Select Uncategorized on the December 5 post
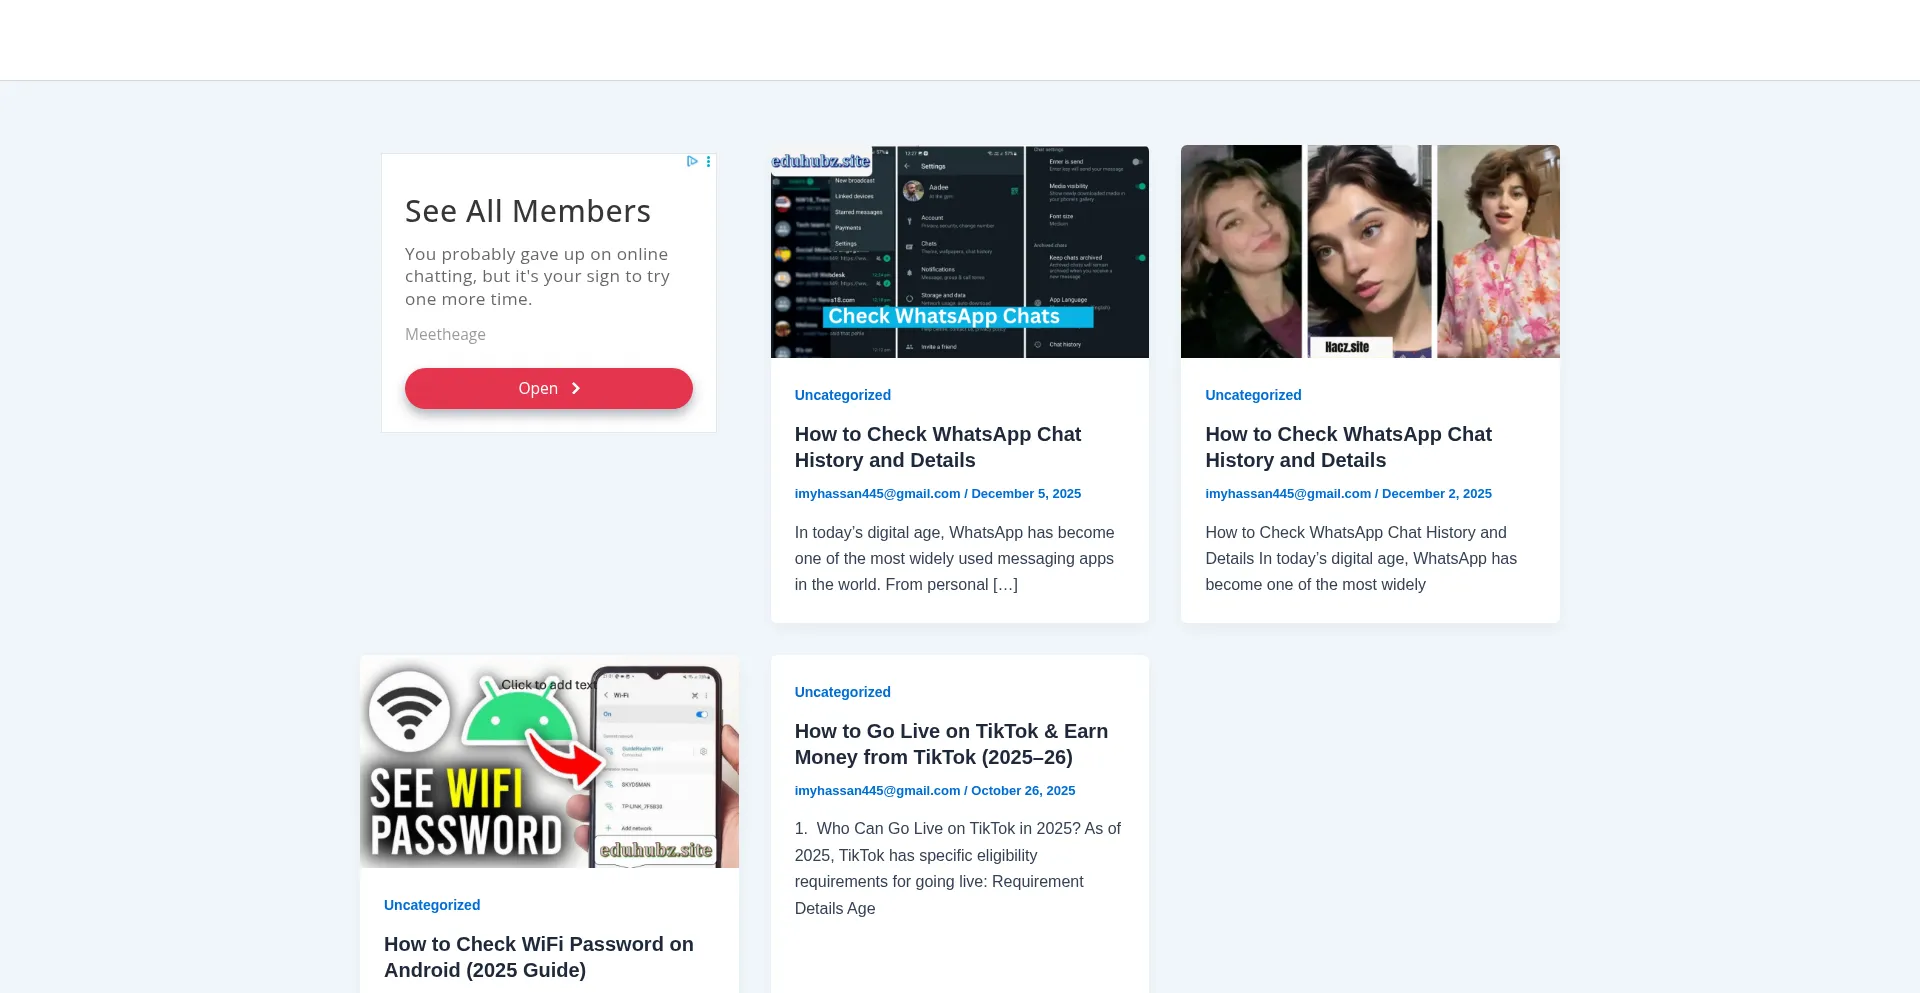Viewport: 1920px width, 993px height. tap(842, 395)
